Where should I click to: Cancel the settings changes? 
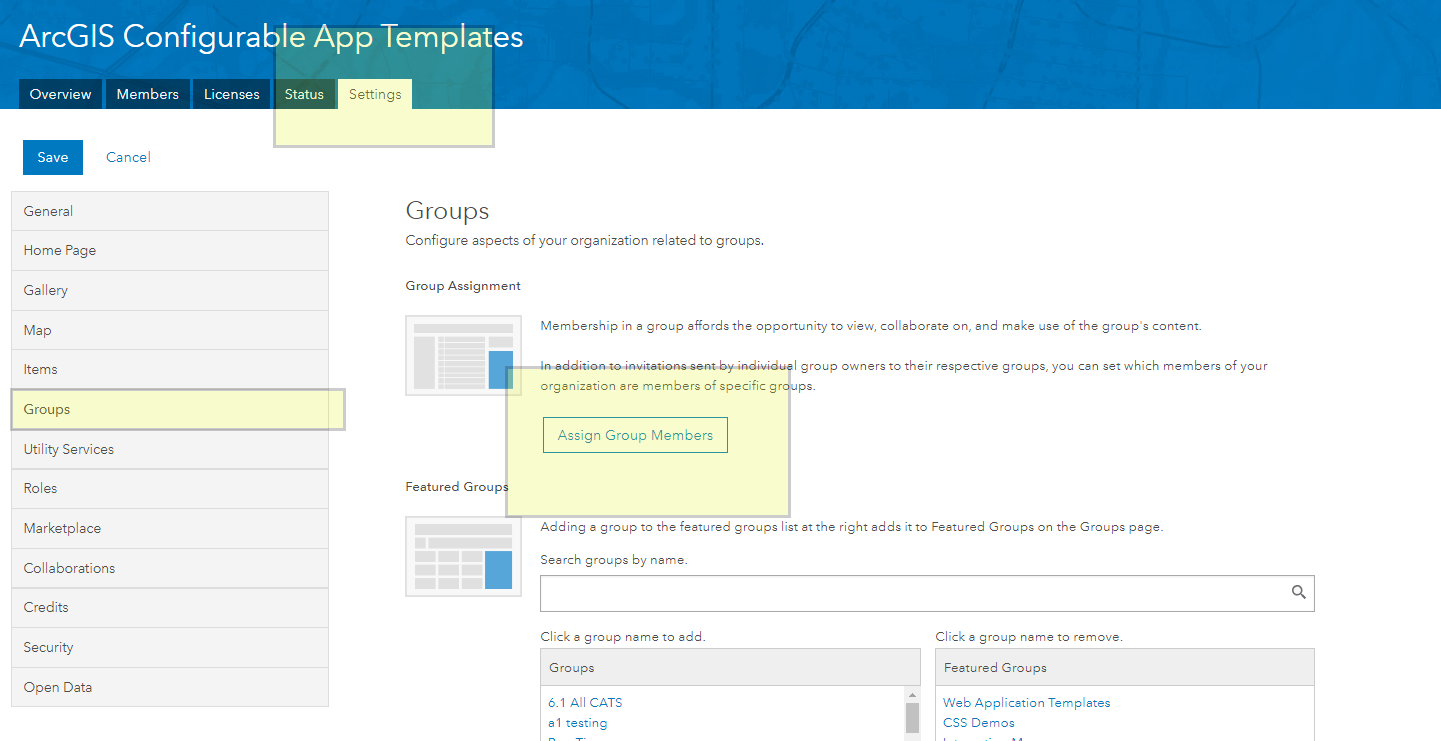(128, 157)
